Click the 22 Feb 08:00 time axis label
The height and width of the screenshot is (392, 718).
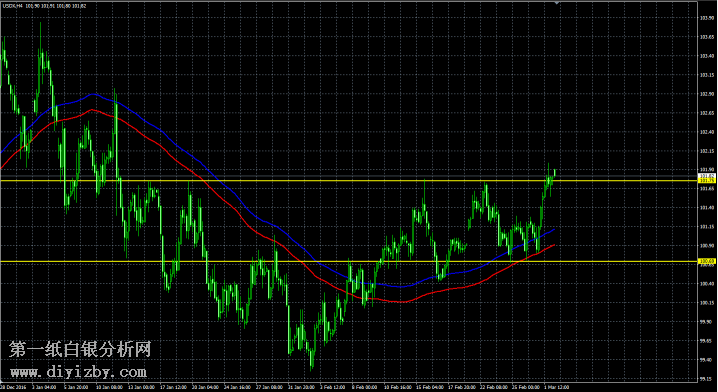point(493,387)
